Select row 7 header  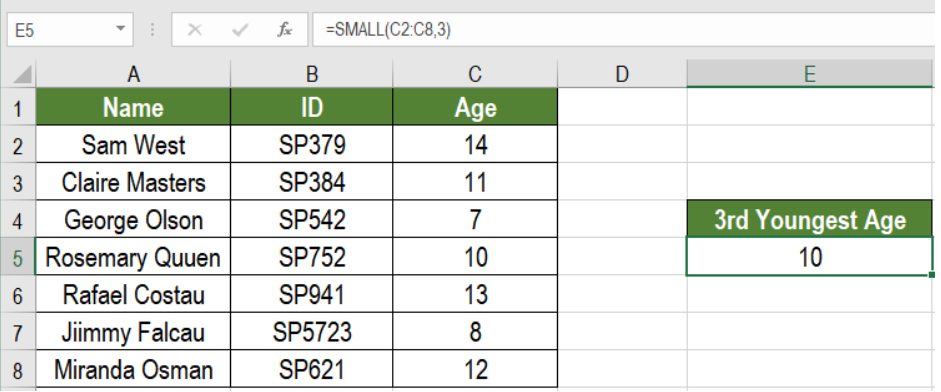pyautogui.click(x=18, y=332)
